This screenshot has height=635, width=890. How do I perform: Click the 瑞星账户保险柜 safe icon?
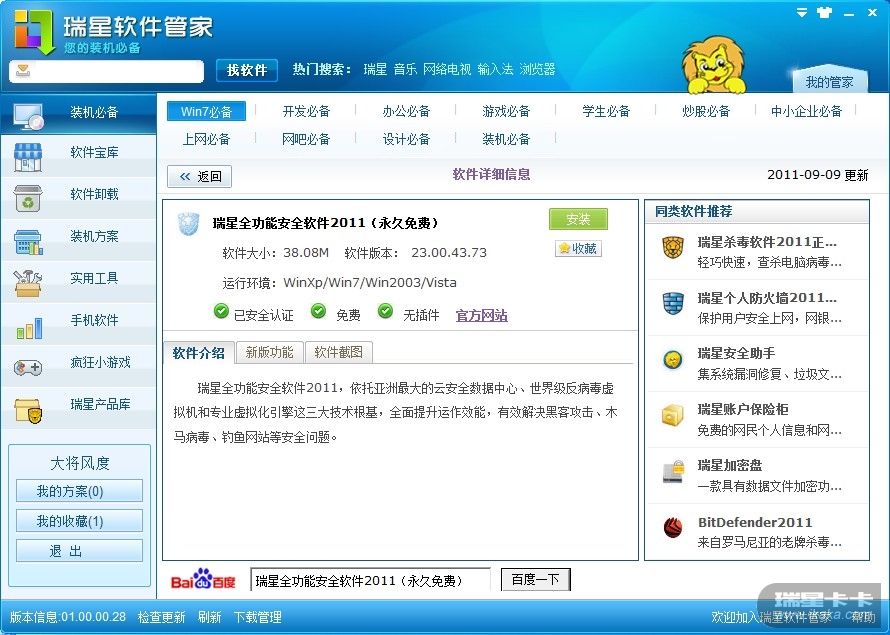pyautogui.click(x=673, y=415)
